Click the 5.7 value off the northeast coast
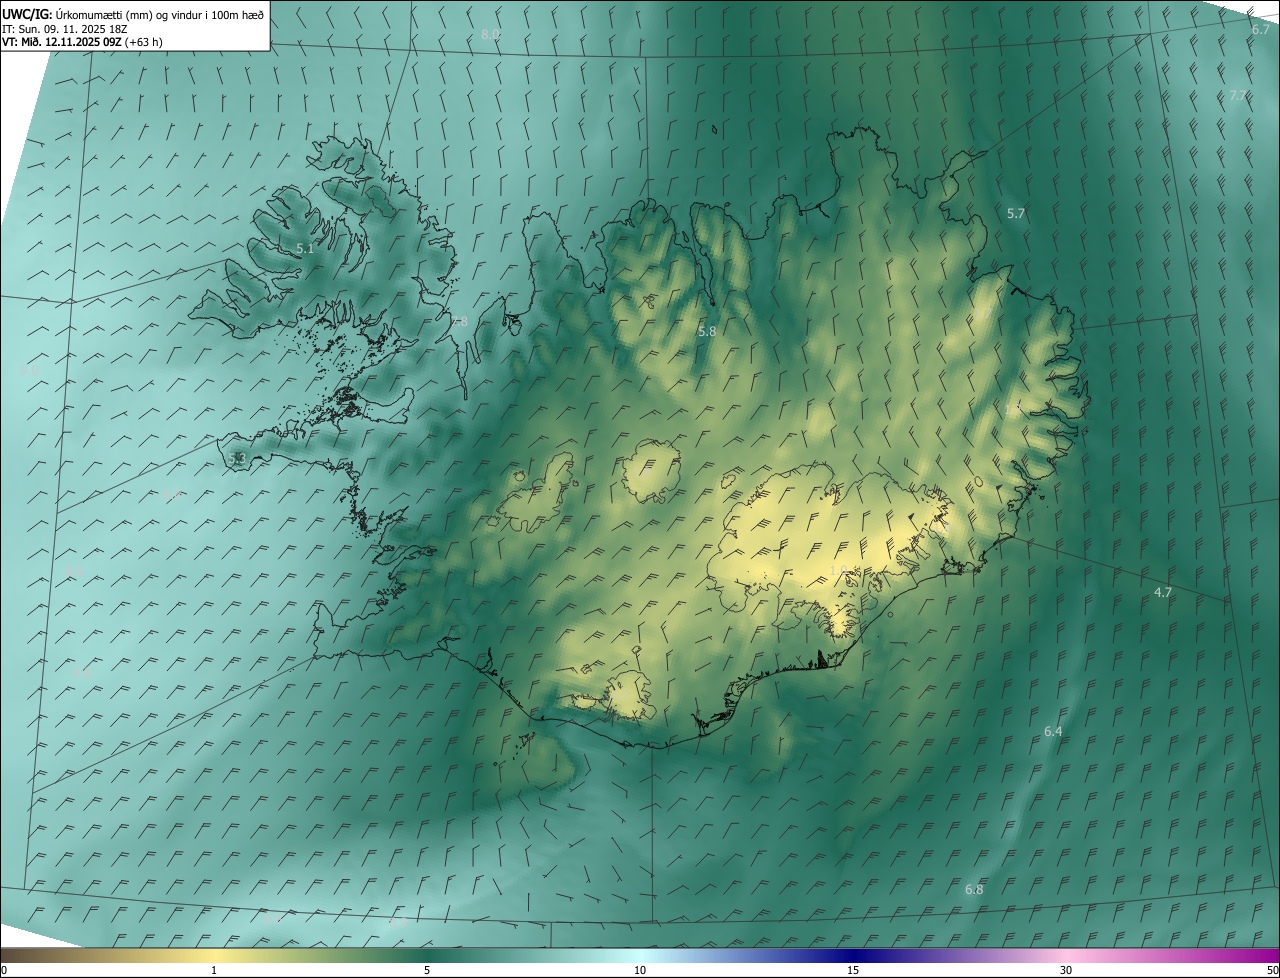 [1016, 214]
